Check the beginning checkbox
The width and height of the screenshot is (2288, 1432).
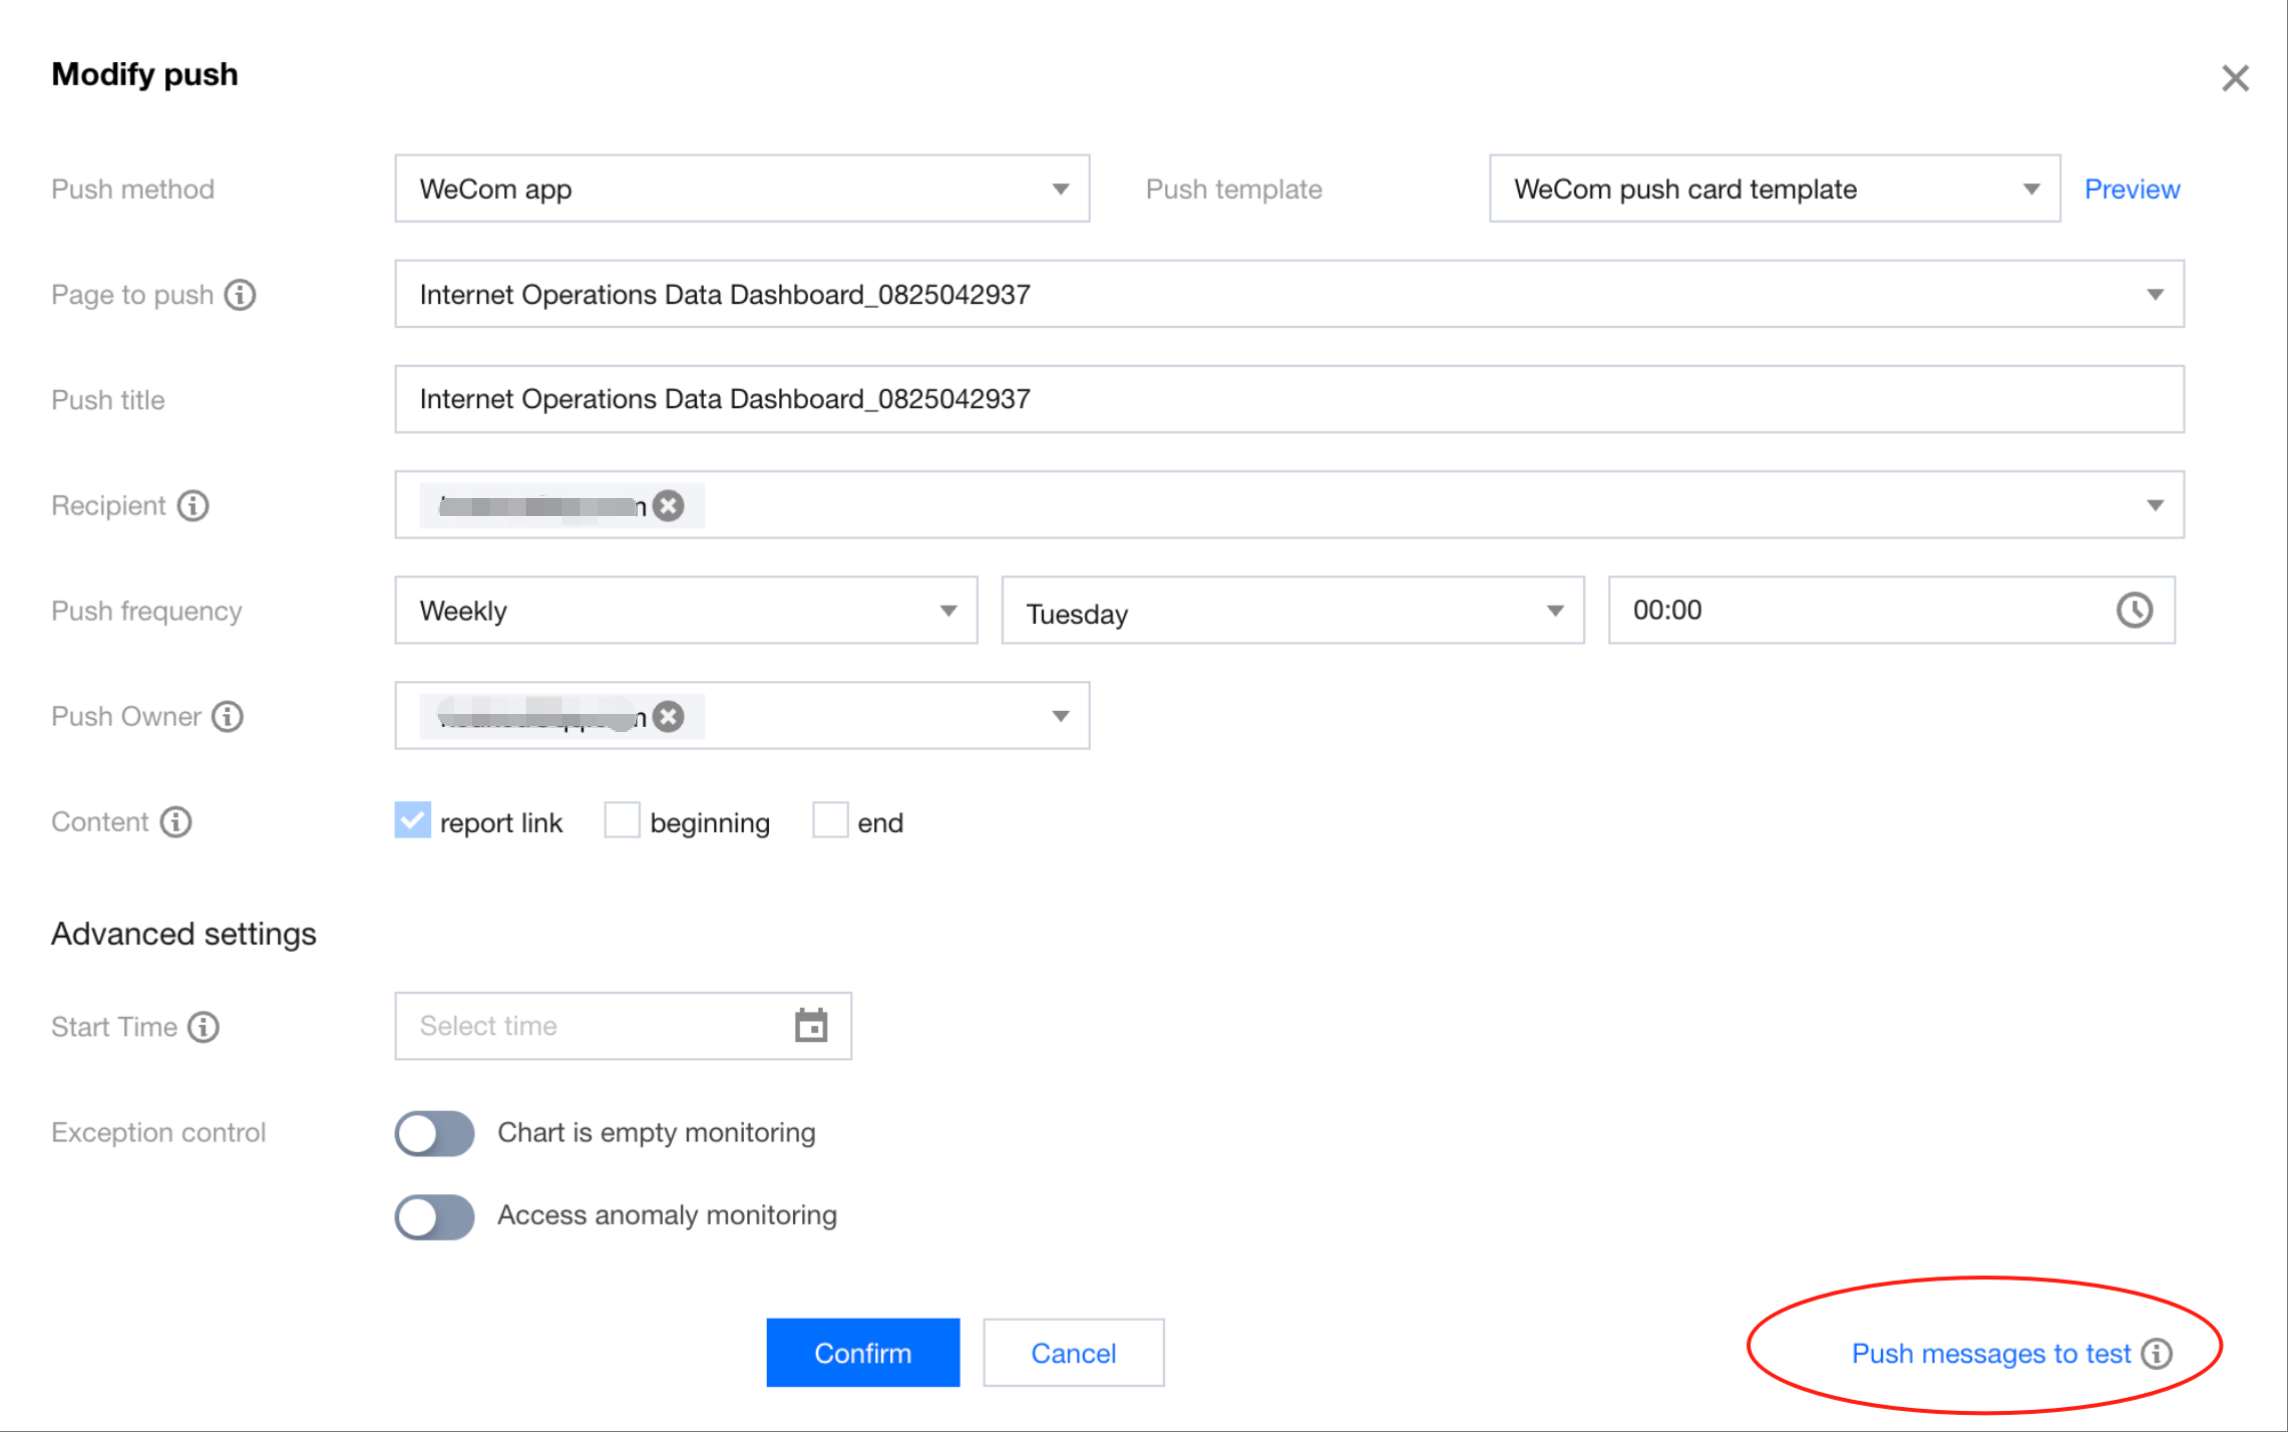(x=622, y=820)
